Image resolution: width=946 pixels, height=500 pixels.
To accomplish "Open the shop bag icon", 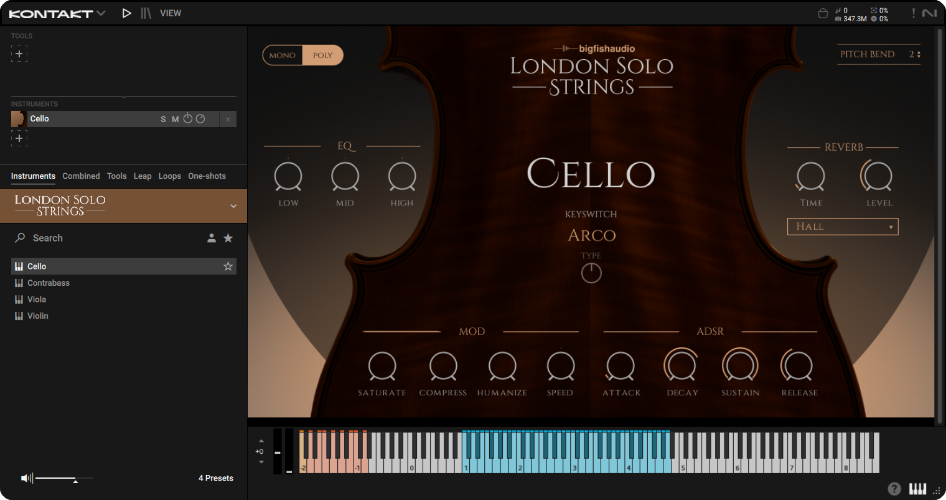I will coord(823,13).
